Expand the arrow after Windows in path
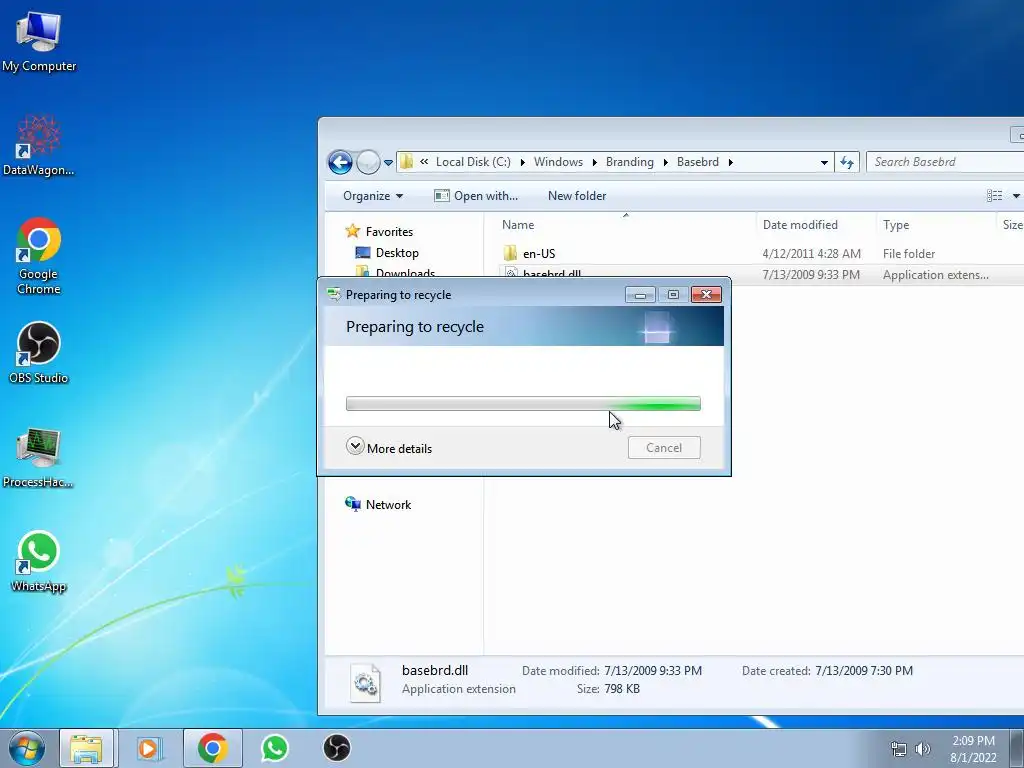The height and width of the screenshot is (768, 1024). [x=594, y=162]
